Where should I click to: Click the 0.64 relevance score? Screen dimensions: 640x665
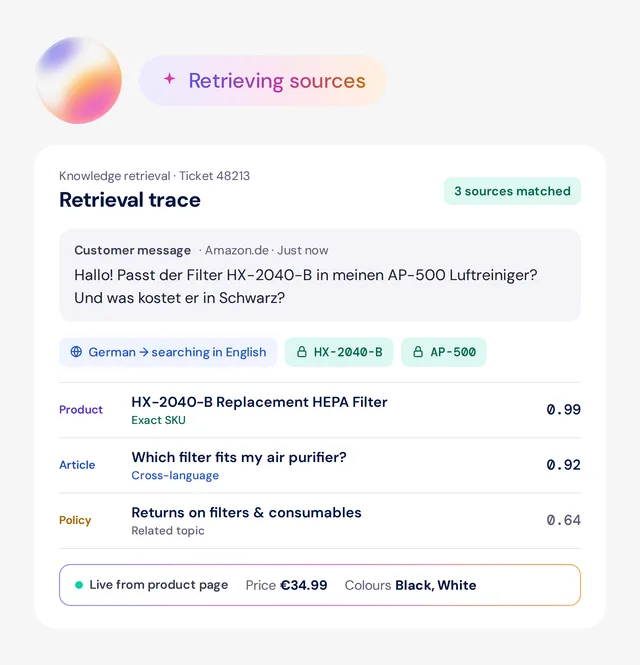(x=564, y=520)
